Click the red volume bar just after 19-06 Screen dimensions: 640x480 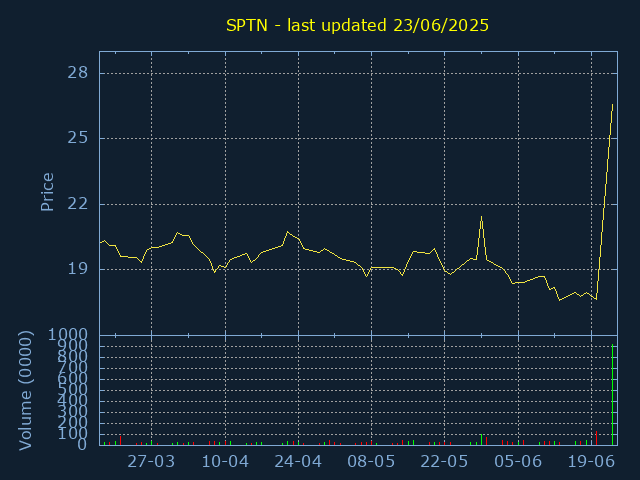596,438
